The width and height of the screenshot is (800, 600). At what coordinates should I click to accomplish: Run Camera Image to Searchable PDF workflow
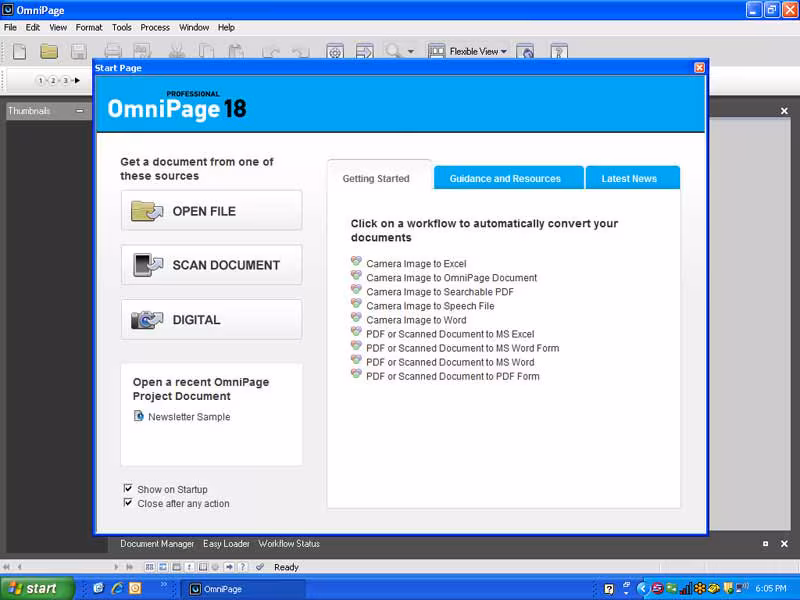(440, 292)
